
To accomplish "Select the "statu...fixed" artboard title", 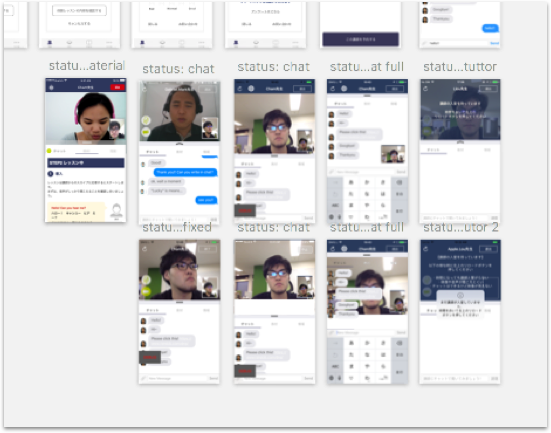I will (x=177, y=227).
